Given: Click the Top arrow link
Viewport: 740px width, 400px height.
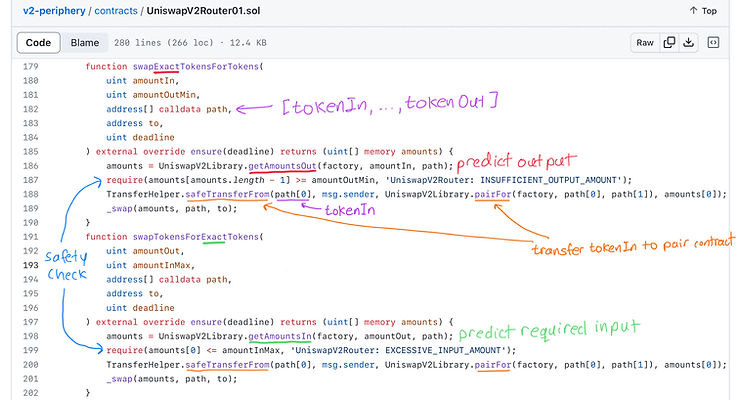Looking at the screenshot, I should point(703,11).
